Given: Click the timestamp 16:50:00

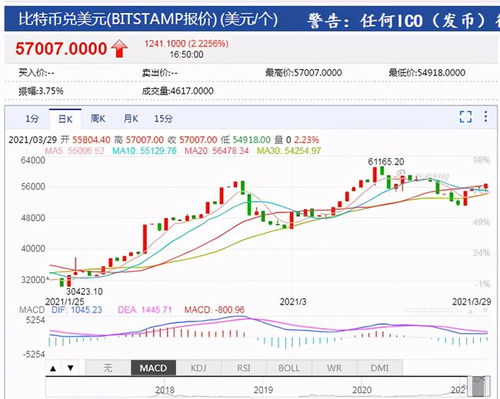Looking at the screenshot, I should click(186, 55).
